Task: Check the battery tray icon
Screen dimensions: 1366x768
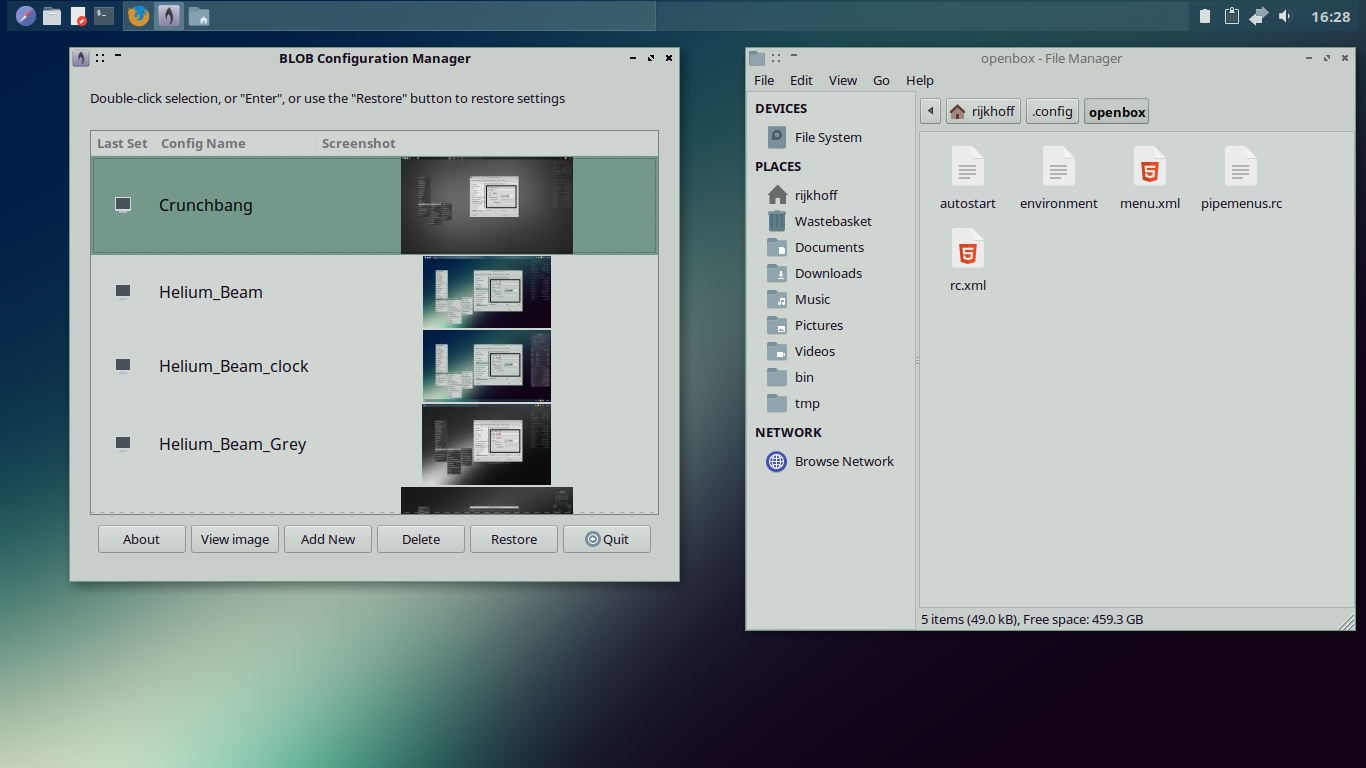Action: click(x=1205, y=16)
